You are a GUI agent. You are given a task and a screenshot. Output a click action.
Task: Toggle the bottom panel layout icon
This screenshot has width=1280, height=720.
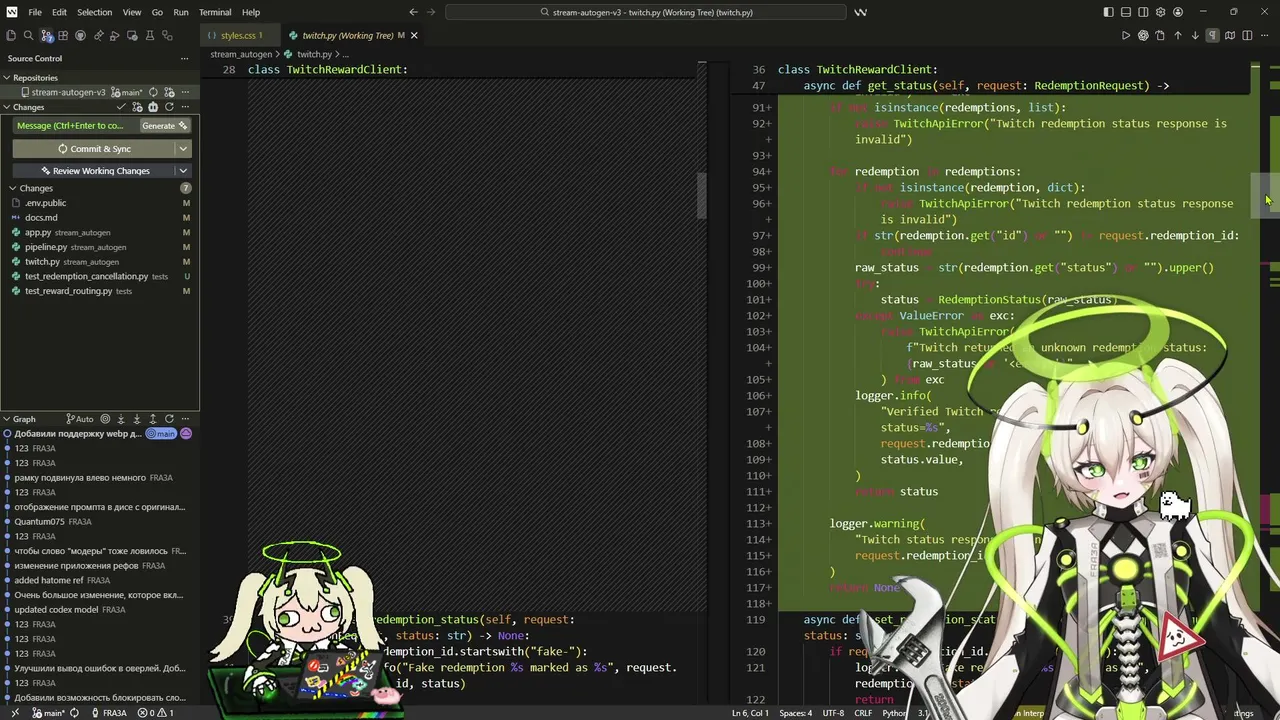[x=1125, y=12]
